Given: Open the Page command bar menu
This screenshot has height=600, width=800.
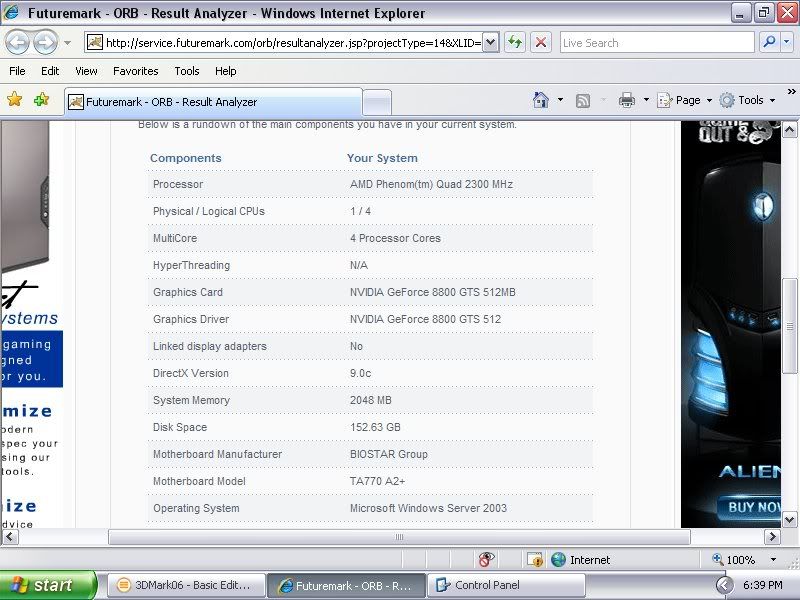Looking at the screenshot, I should pyautogui.click(x=684, y=100).
